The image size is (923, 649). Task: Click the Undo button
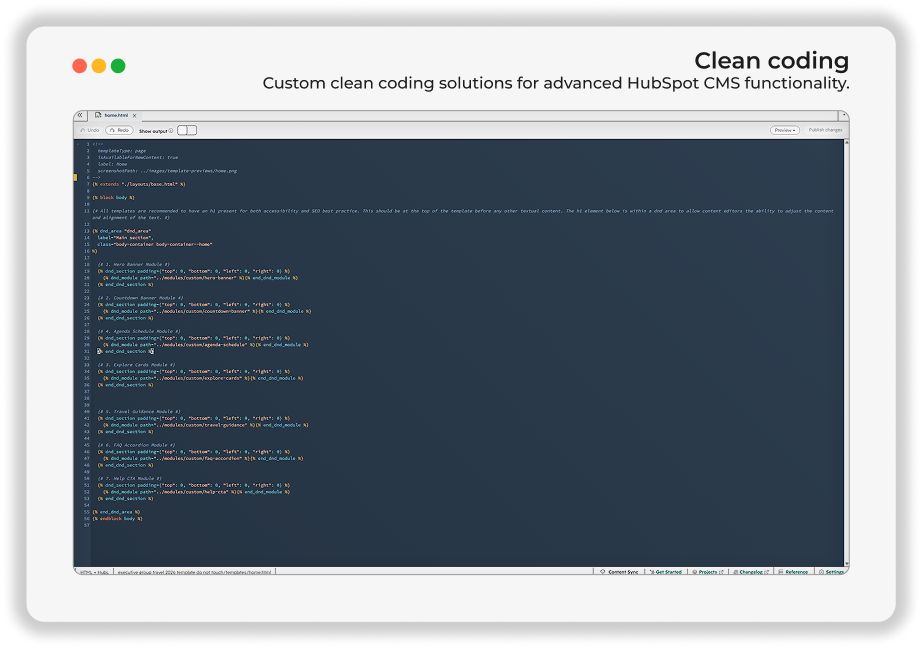click(x=90, y=130)
